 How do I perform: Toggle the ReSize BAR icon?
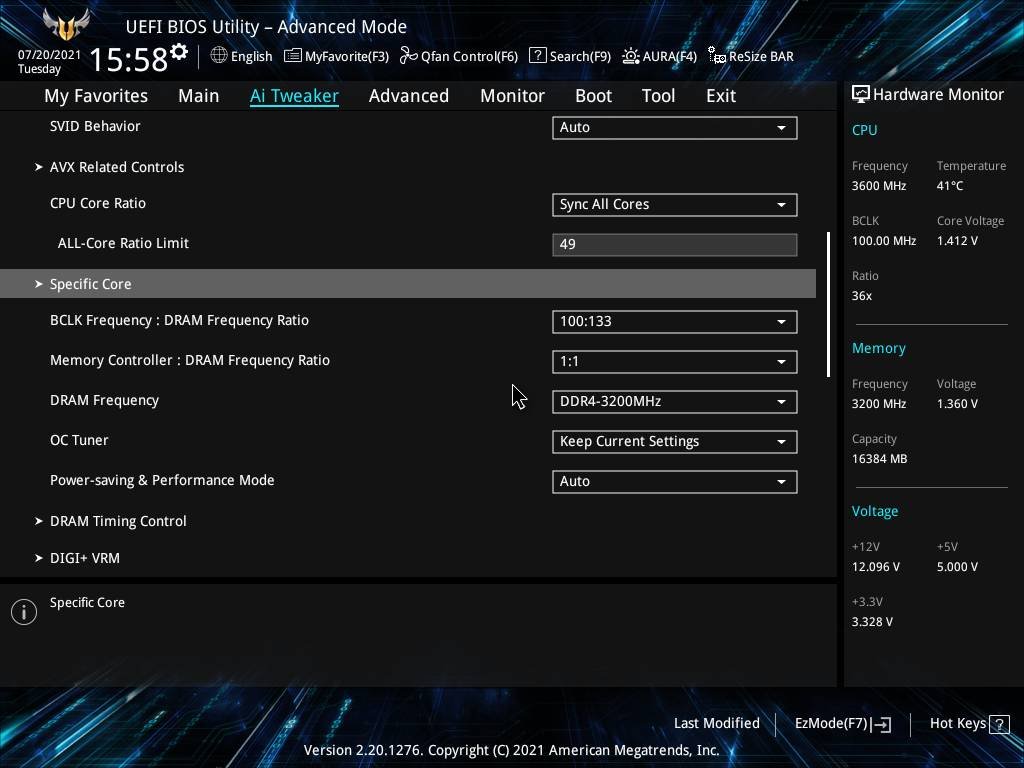click(716, 56)
